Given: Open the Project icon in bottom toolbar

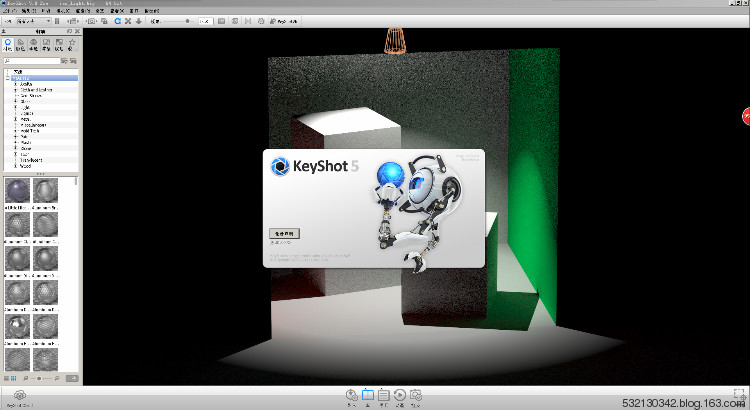Looking at the screenshot, I should pos(384,397).
